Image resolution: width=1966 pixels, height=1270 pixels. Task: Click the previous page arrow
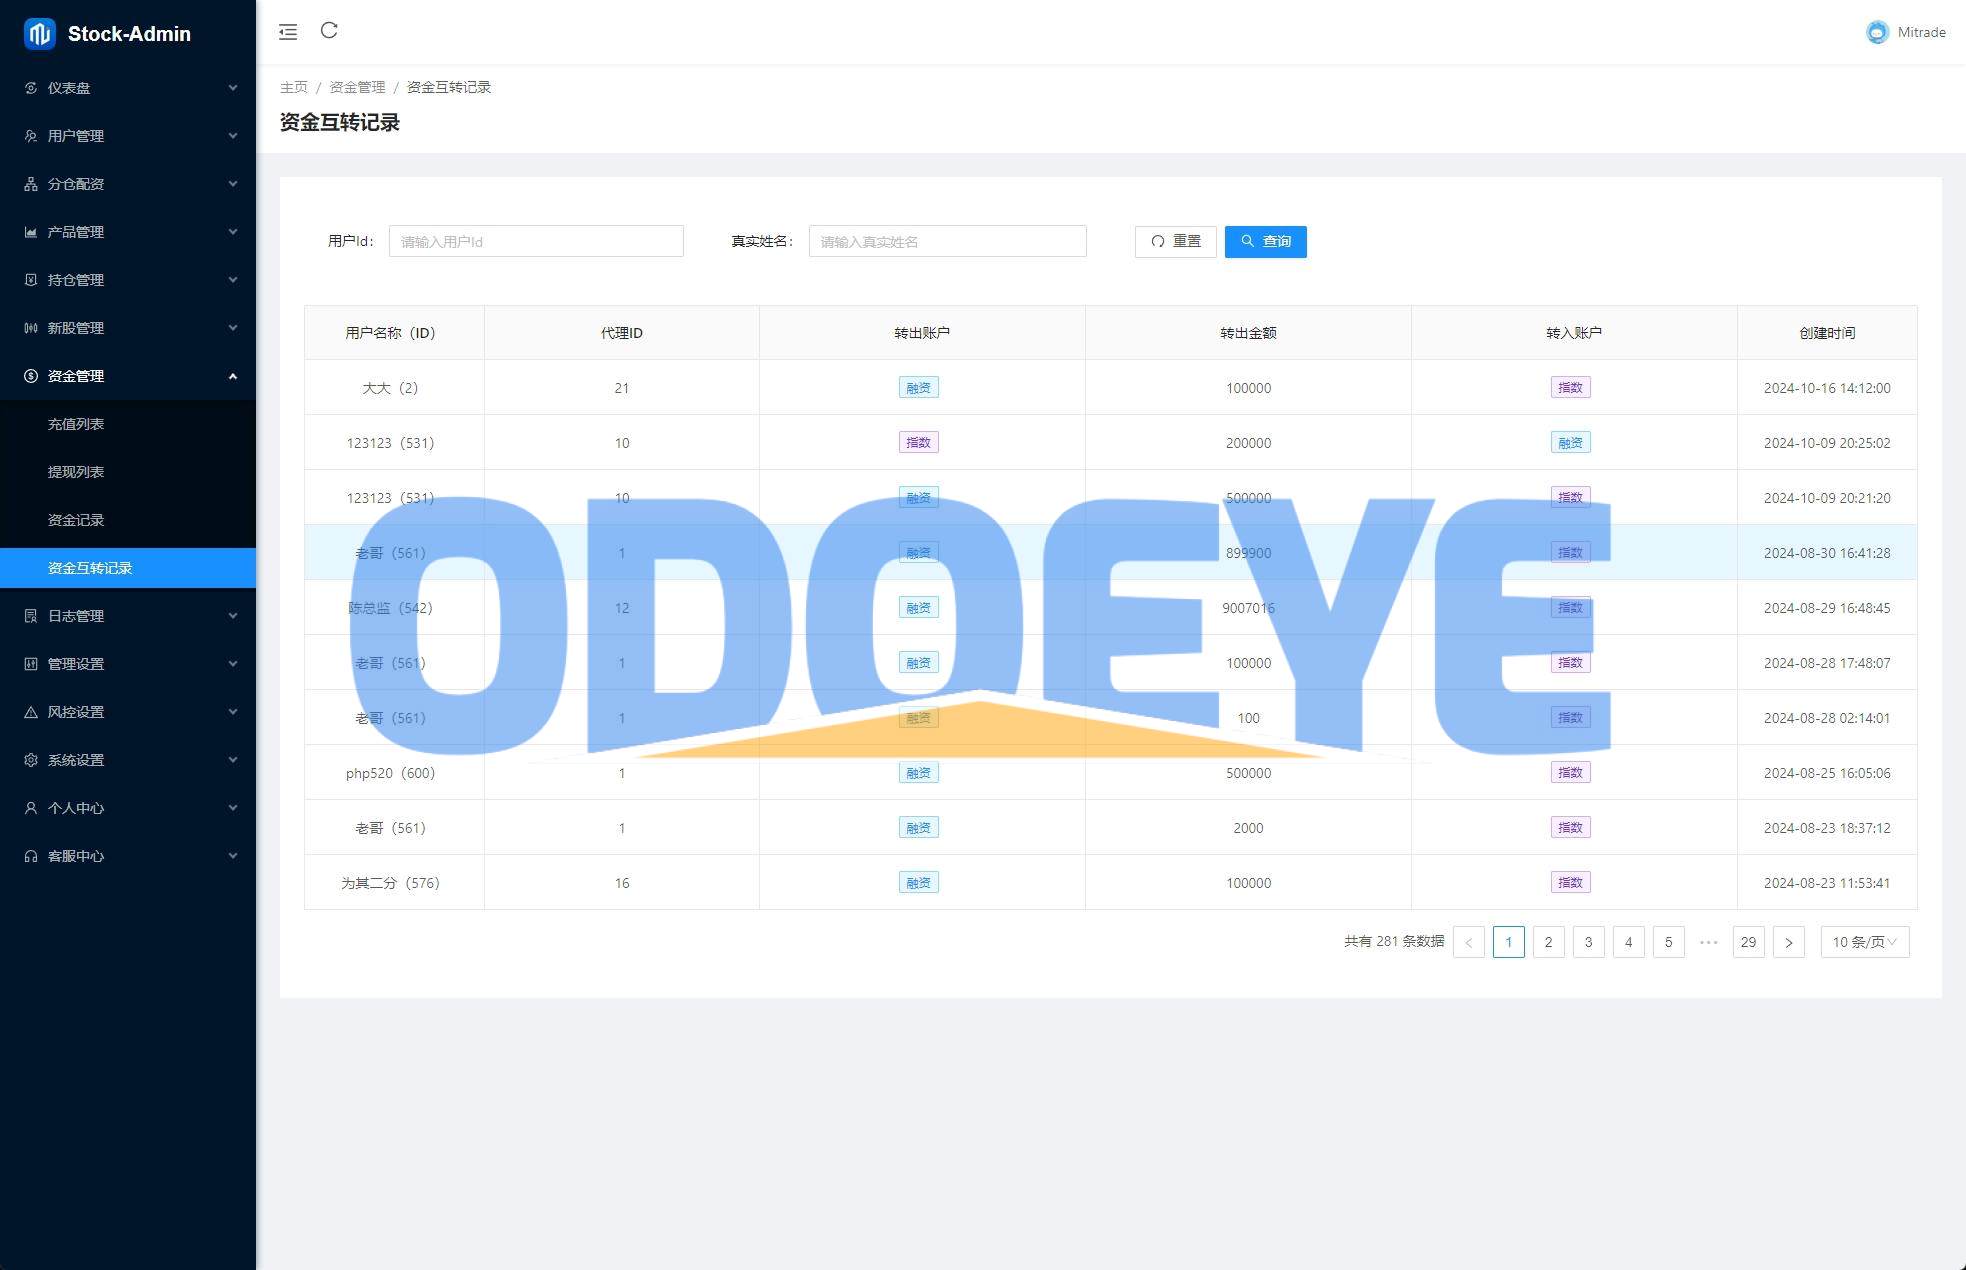coord(1469,942)
